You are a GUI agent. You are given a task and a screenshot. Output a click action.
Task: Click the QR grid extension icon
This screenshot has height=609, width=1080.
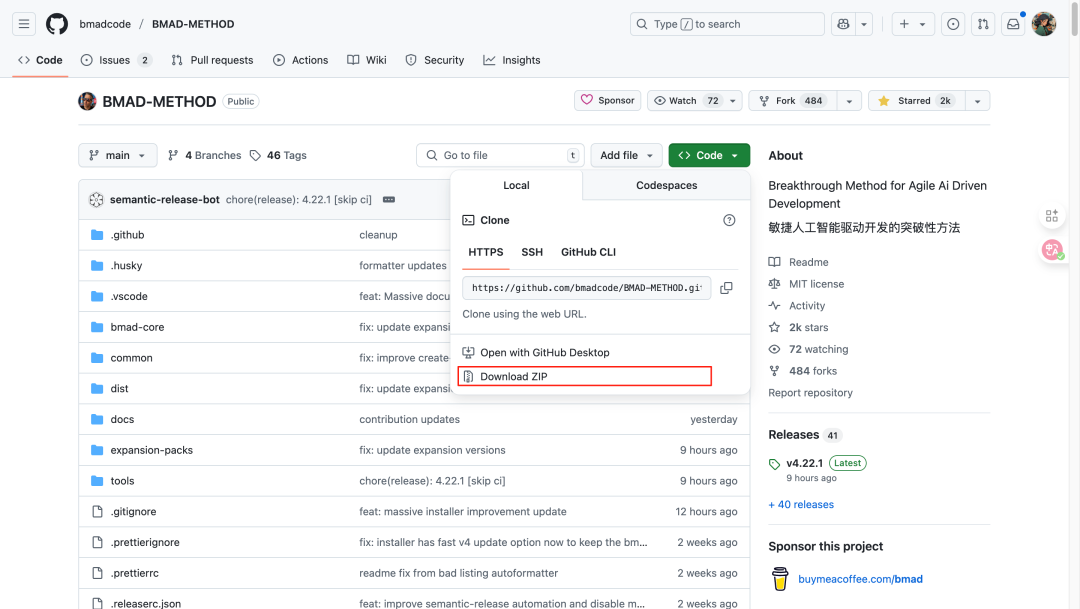click(1052, 216)
